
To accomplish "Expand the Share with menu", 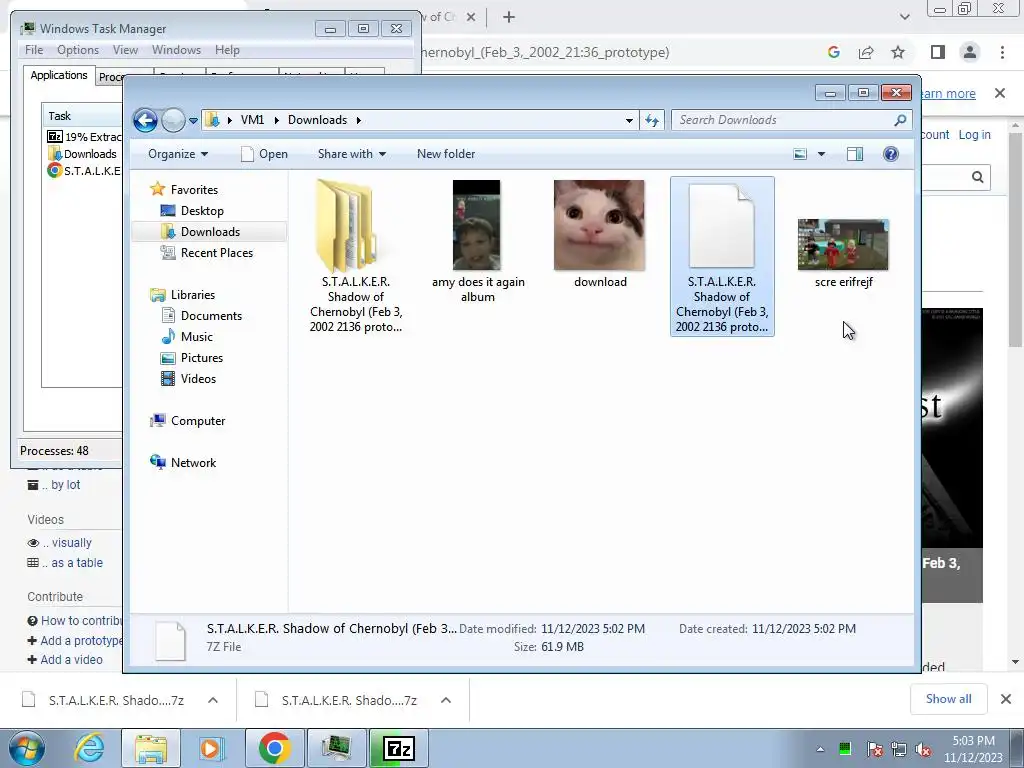I will (351, 154).
